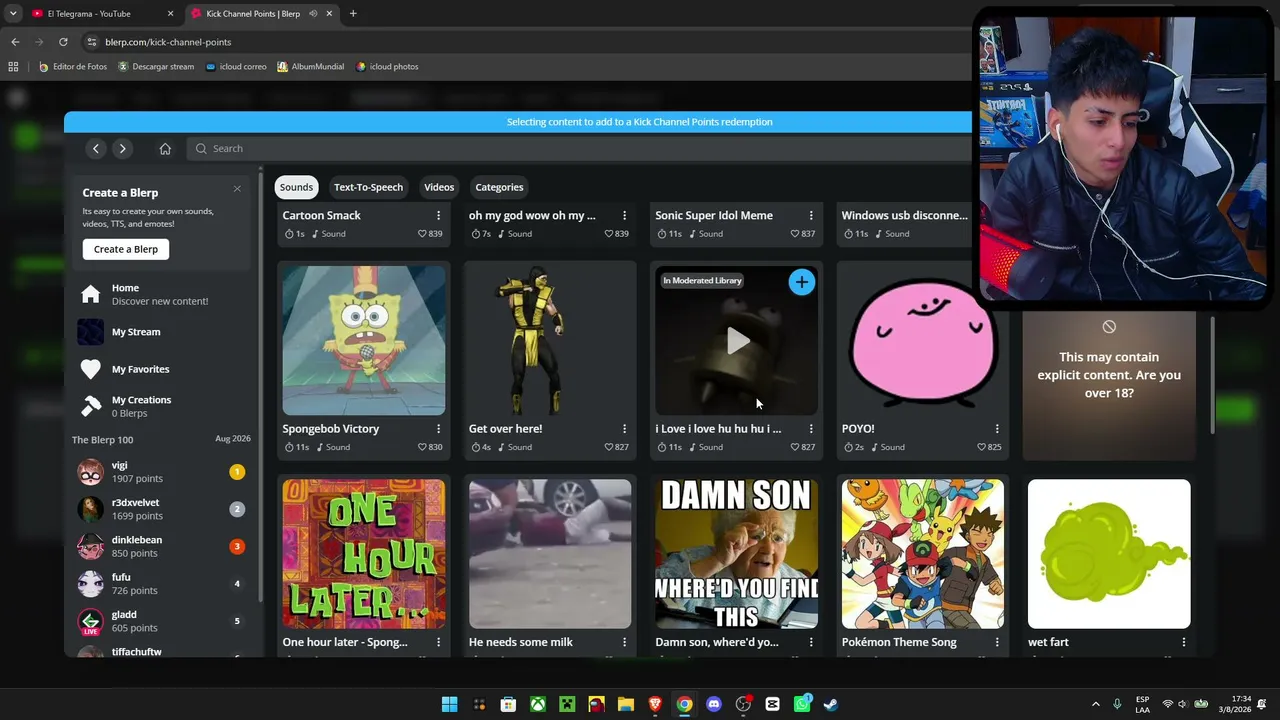Open AlbumMundial bookmark
The height and width of the screenshot is (720, 1280).
[311, 67]
